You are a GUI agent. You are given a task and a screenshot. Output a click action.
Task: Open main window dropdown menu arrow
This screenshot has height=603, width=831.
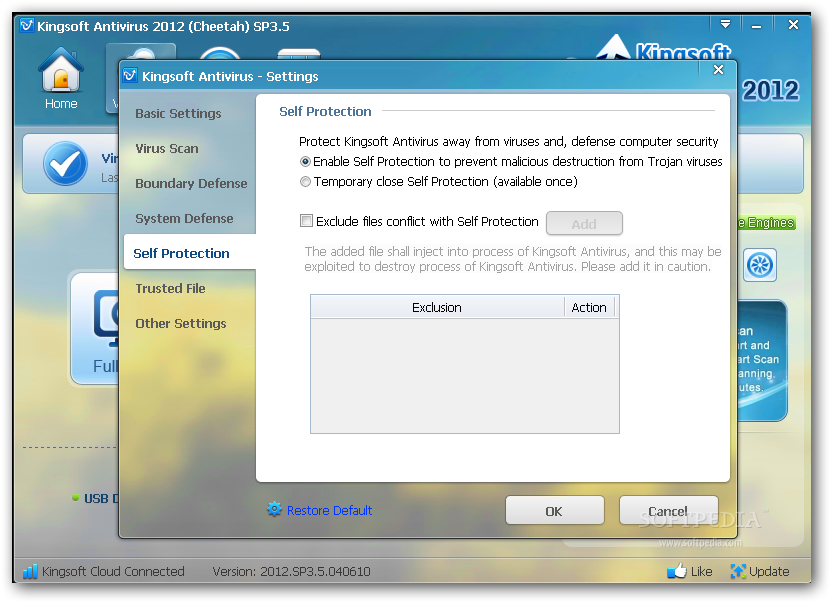726,24
